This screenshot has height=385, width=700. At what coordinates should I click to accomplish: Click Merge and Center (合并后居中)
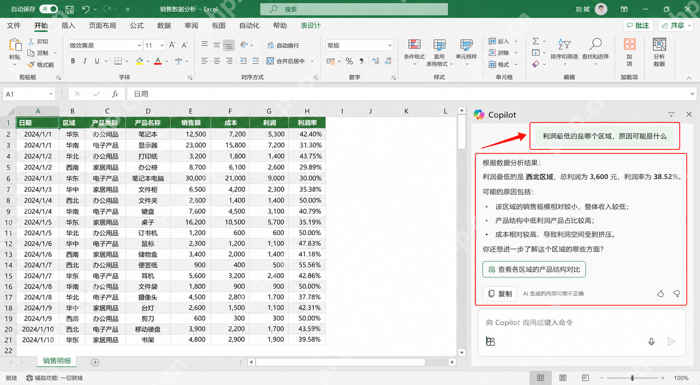pyautogui.click(x=286, y=61)
